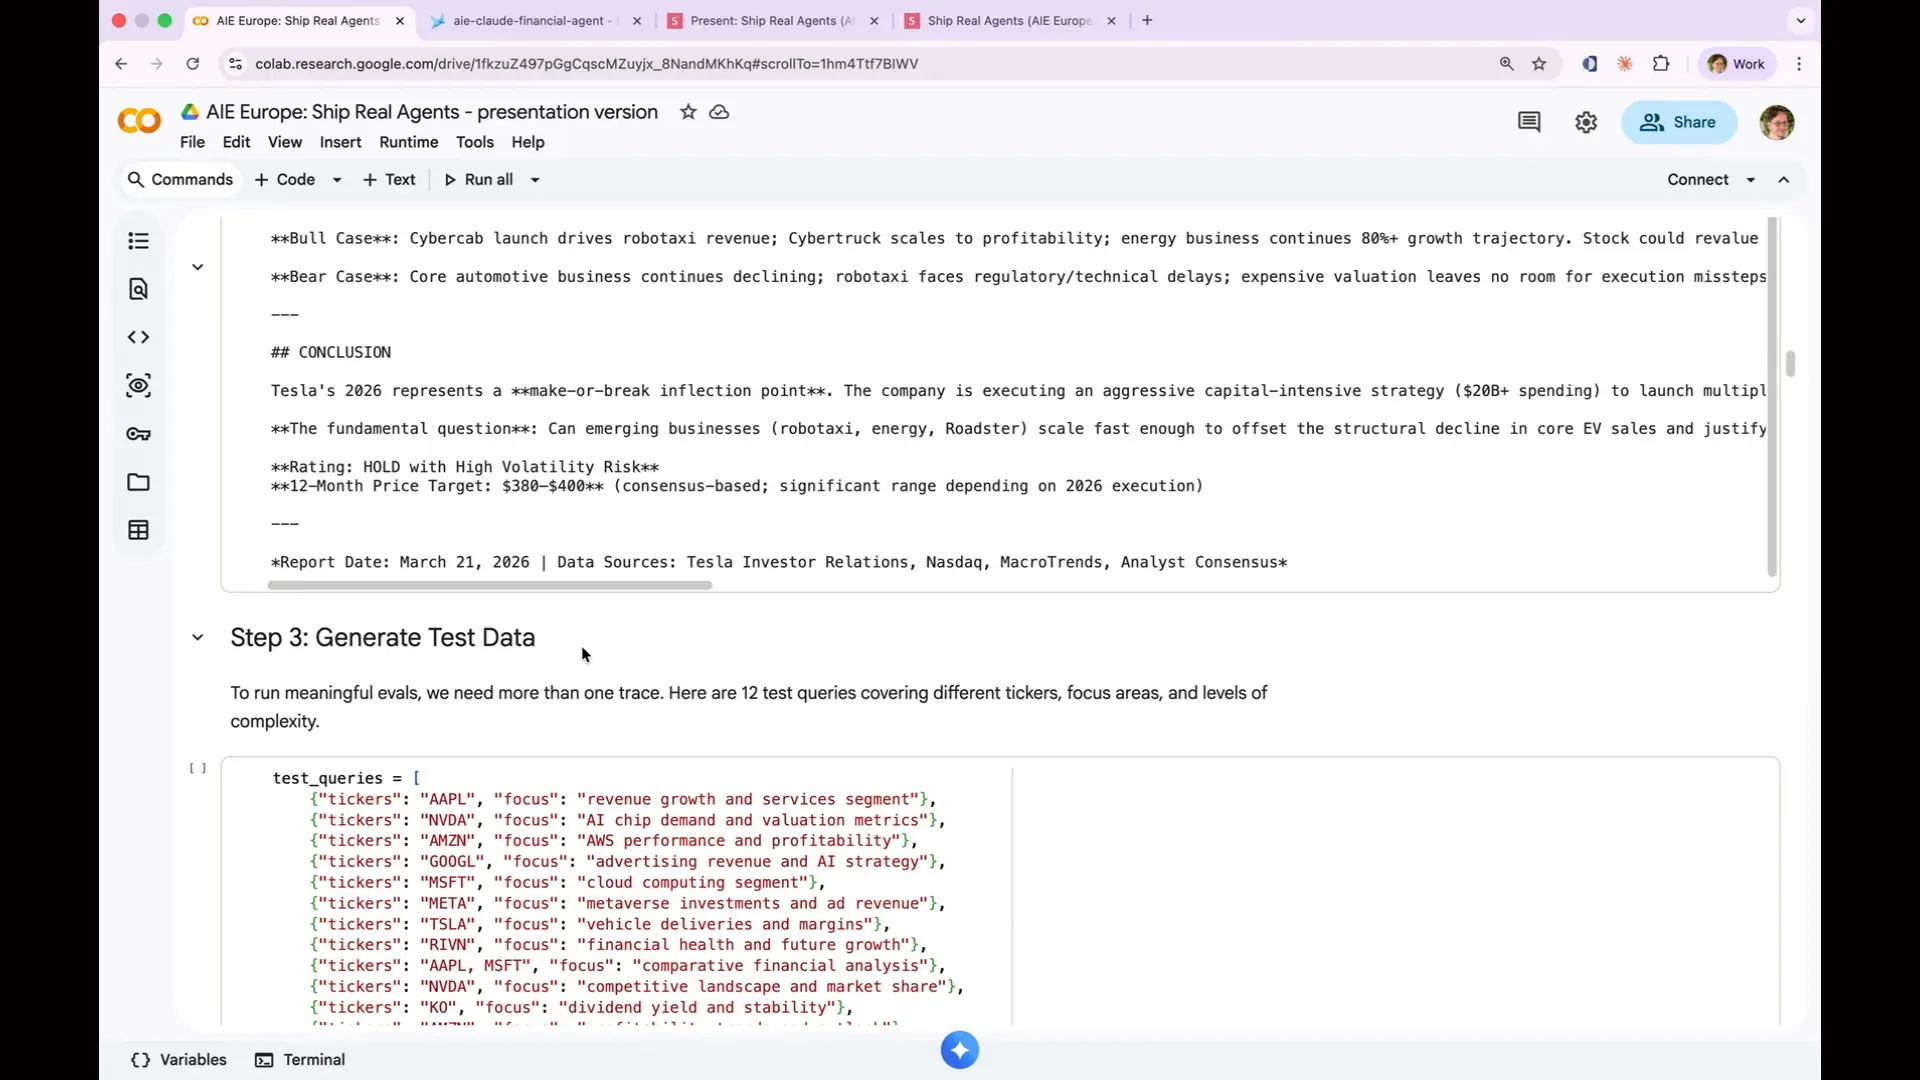This screenshot has width=1920, height=1080.
Task: Open the Work profile button
Action: click(1737, 64)
